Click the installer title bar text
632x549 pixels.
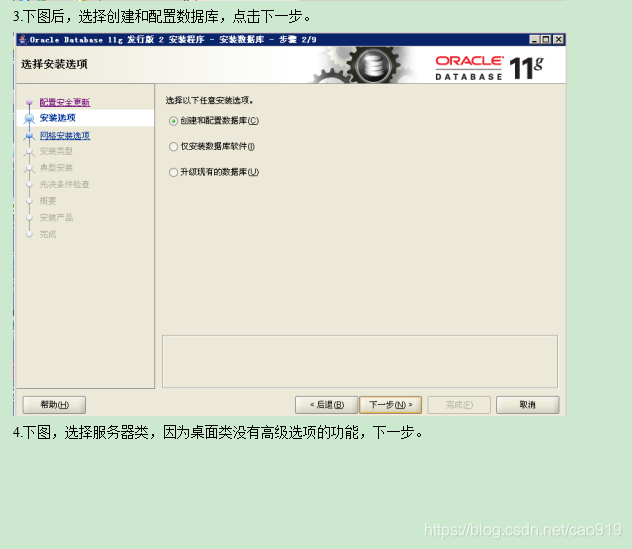173,40
